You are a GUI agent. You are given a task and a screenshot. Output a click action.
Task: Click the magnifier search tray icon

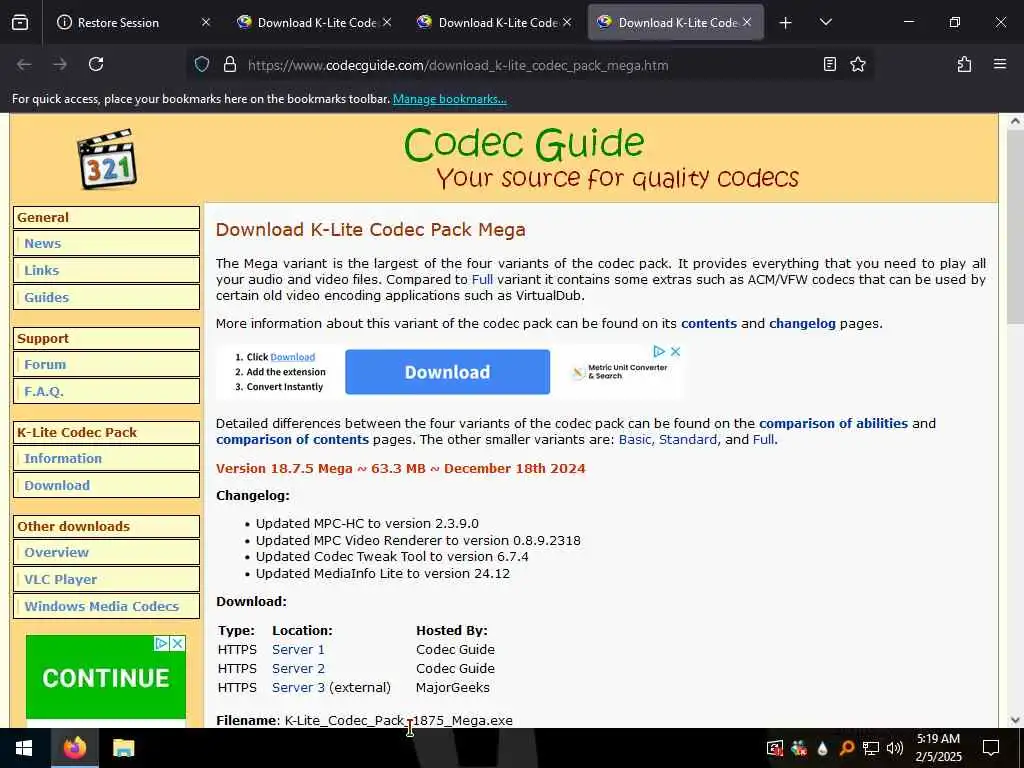(846, 748)
